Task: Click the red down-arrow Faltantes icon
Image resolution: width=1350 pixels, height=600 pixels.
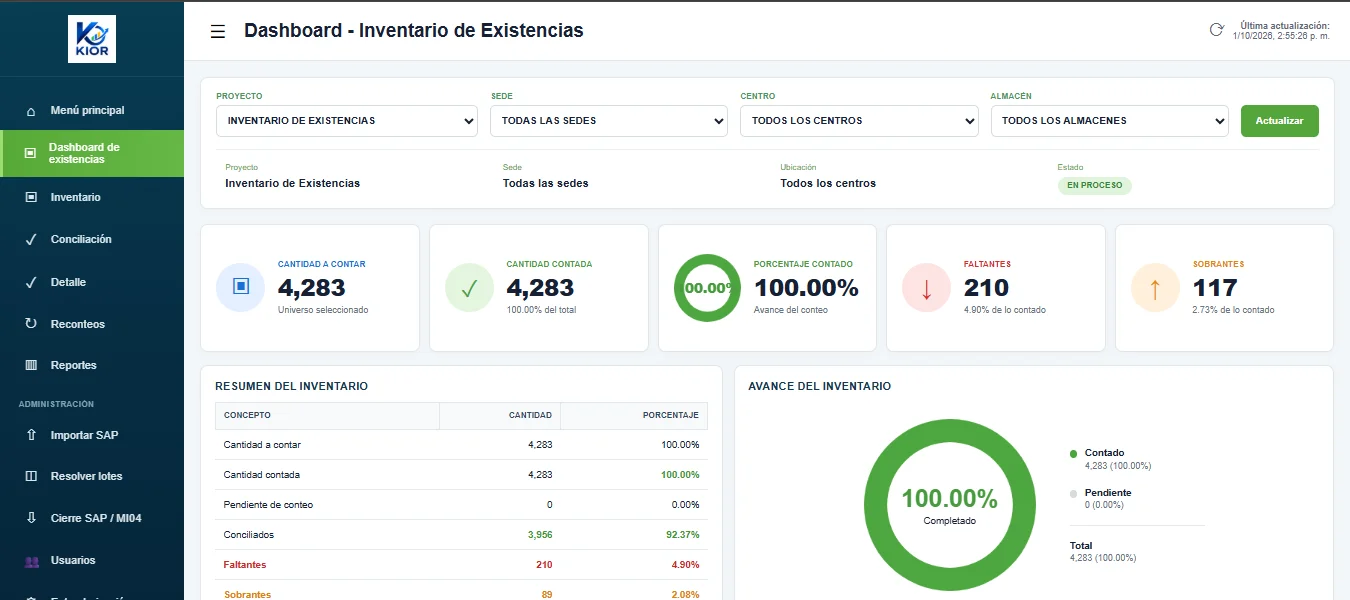Action: point(926,288)
